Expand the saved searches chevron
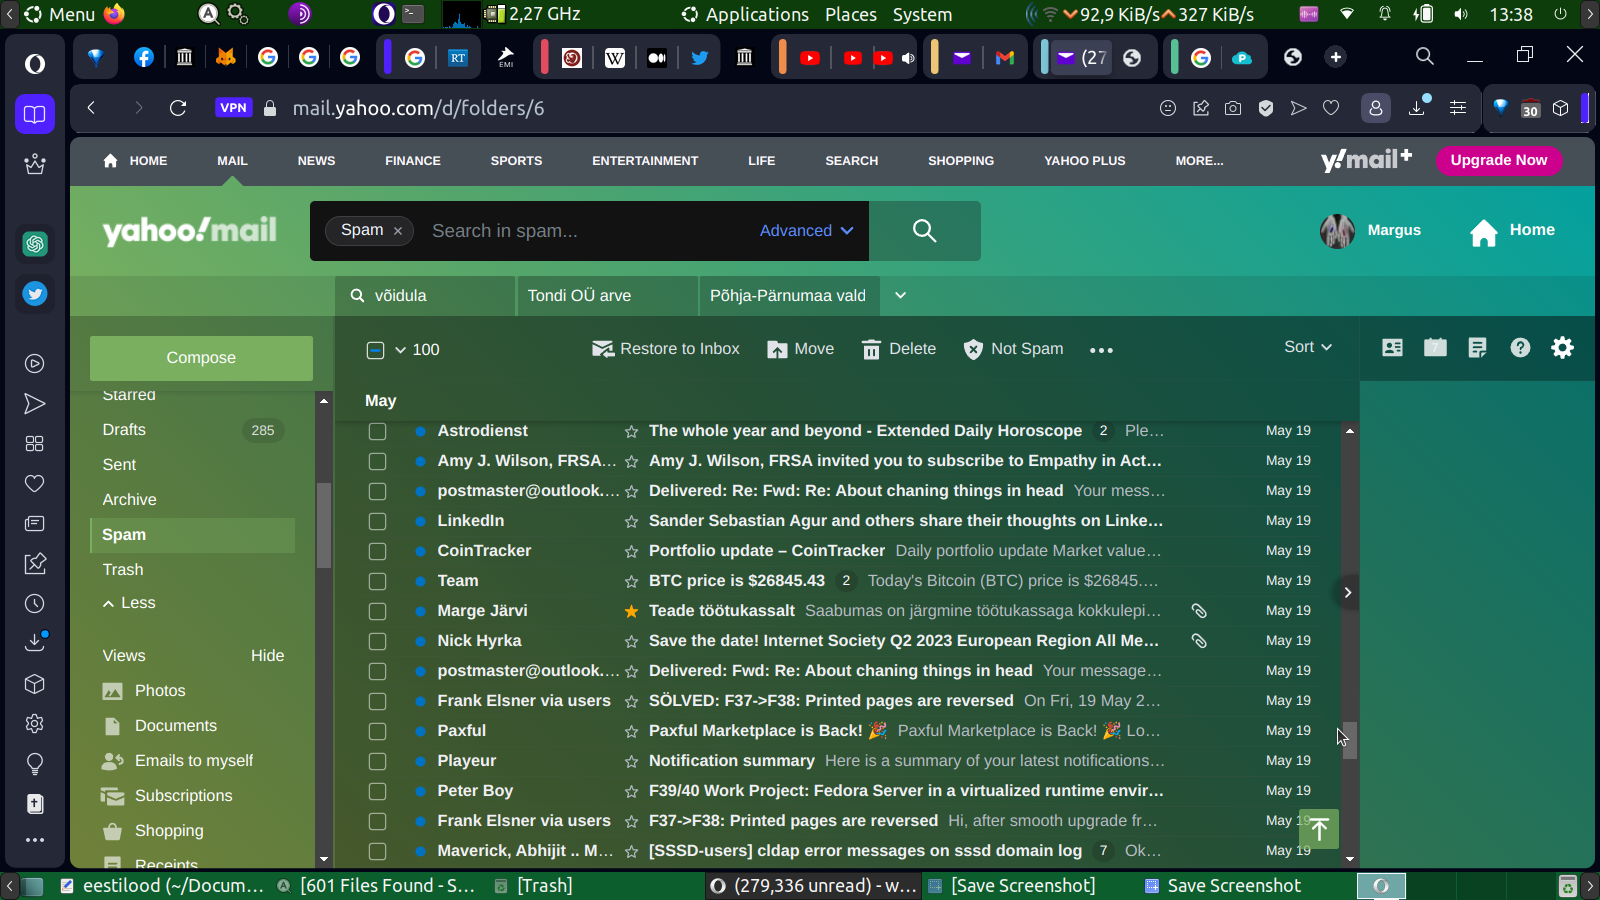This screenshot has height=900, width=1600. (900, 295)
